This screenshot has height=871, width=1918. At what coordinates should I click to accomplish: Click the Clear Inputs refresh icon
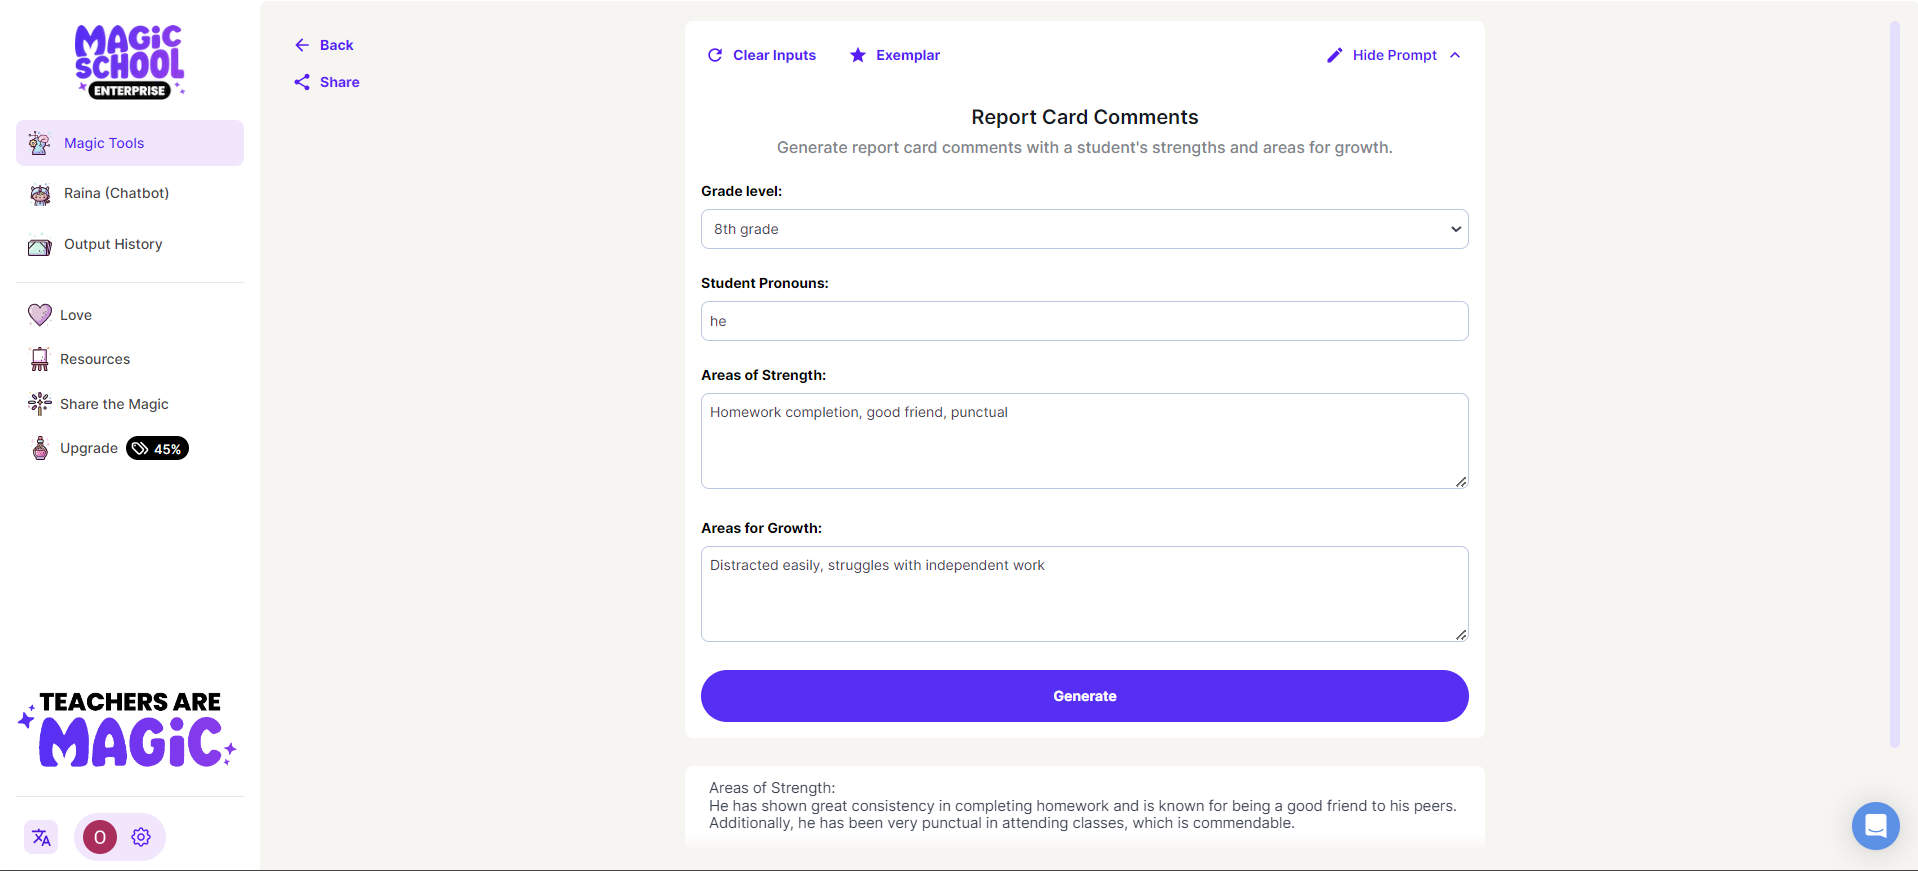714,55
